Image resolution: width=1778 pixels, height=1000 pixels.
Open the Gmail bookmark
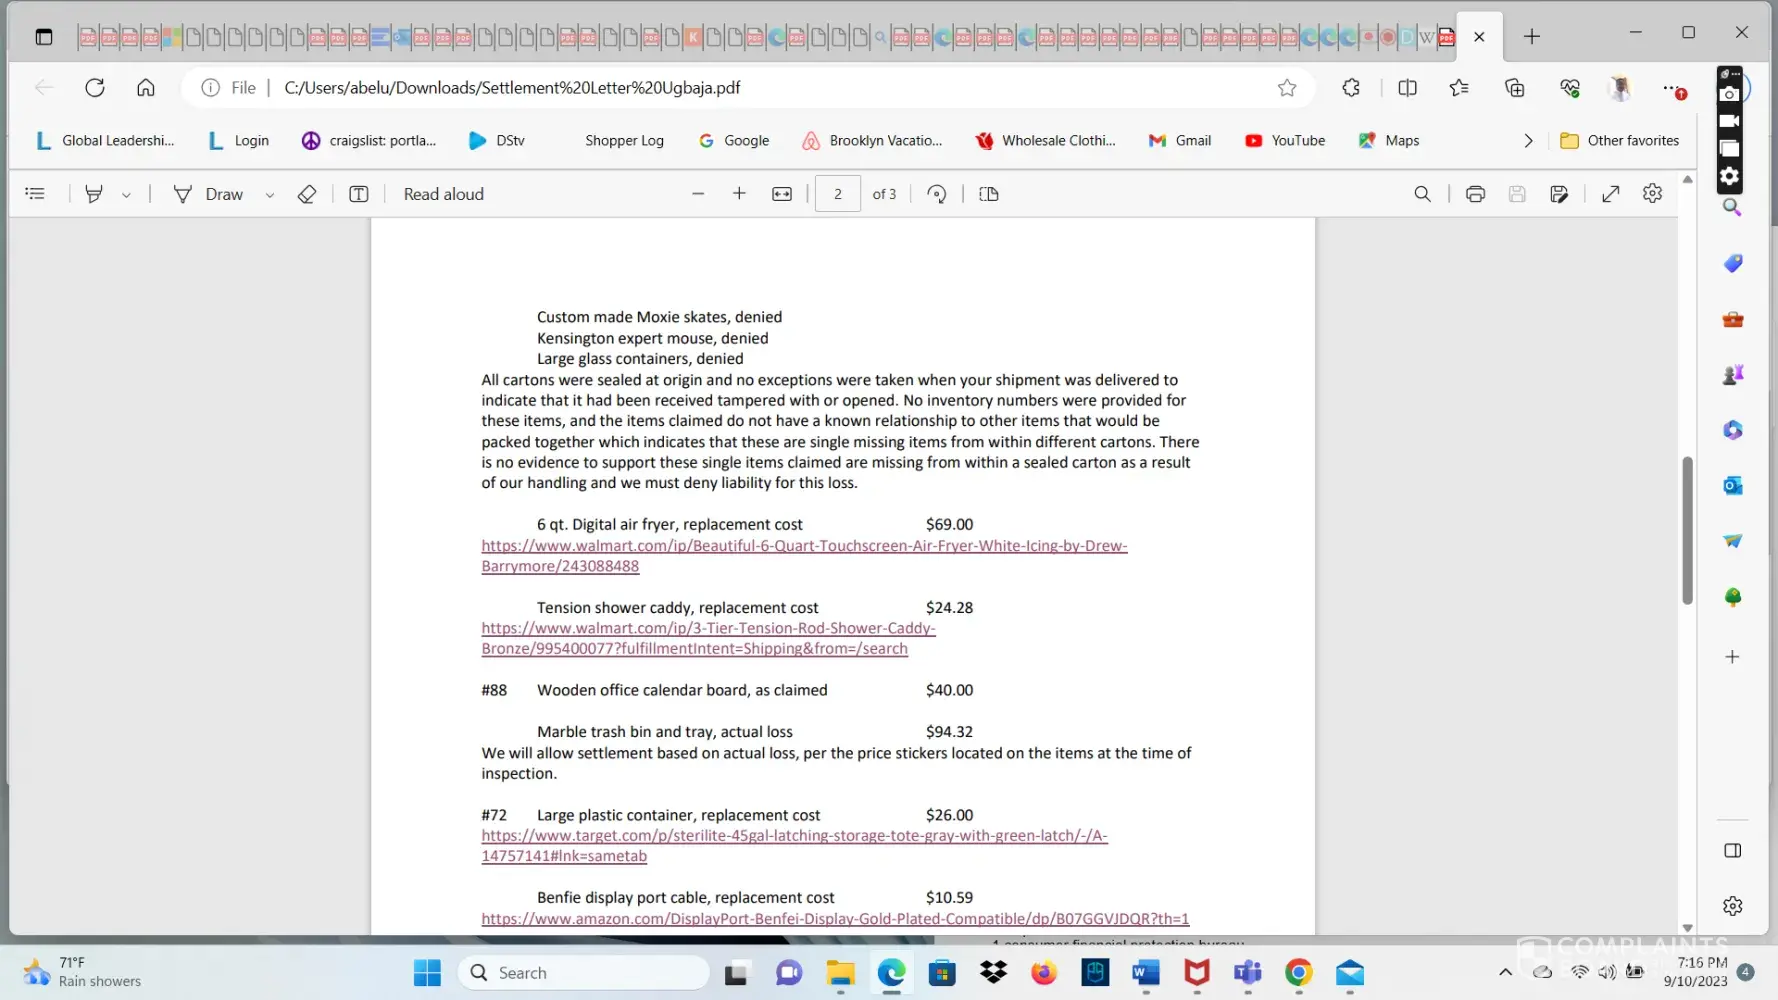point(1180,141)
